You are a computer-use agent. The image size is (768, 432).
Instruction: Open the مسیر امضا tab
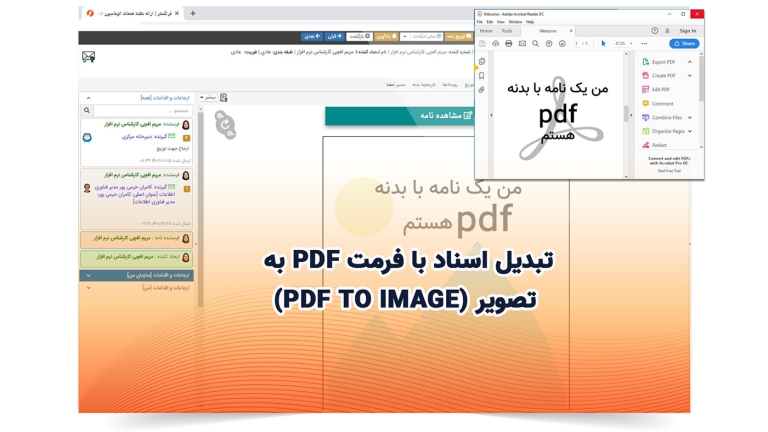[396, 85]
